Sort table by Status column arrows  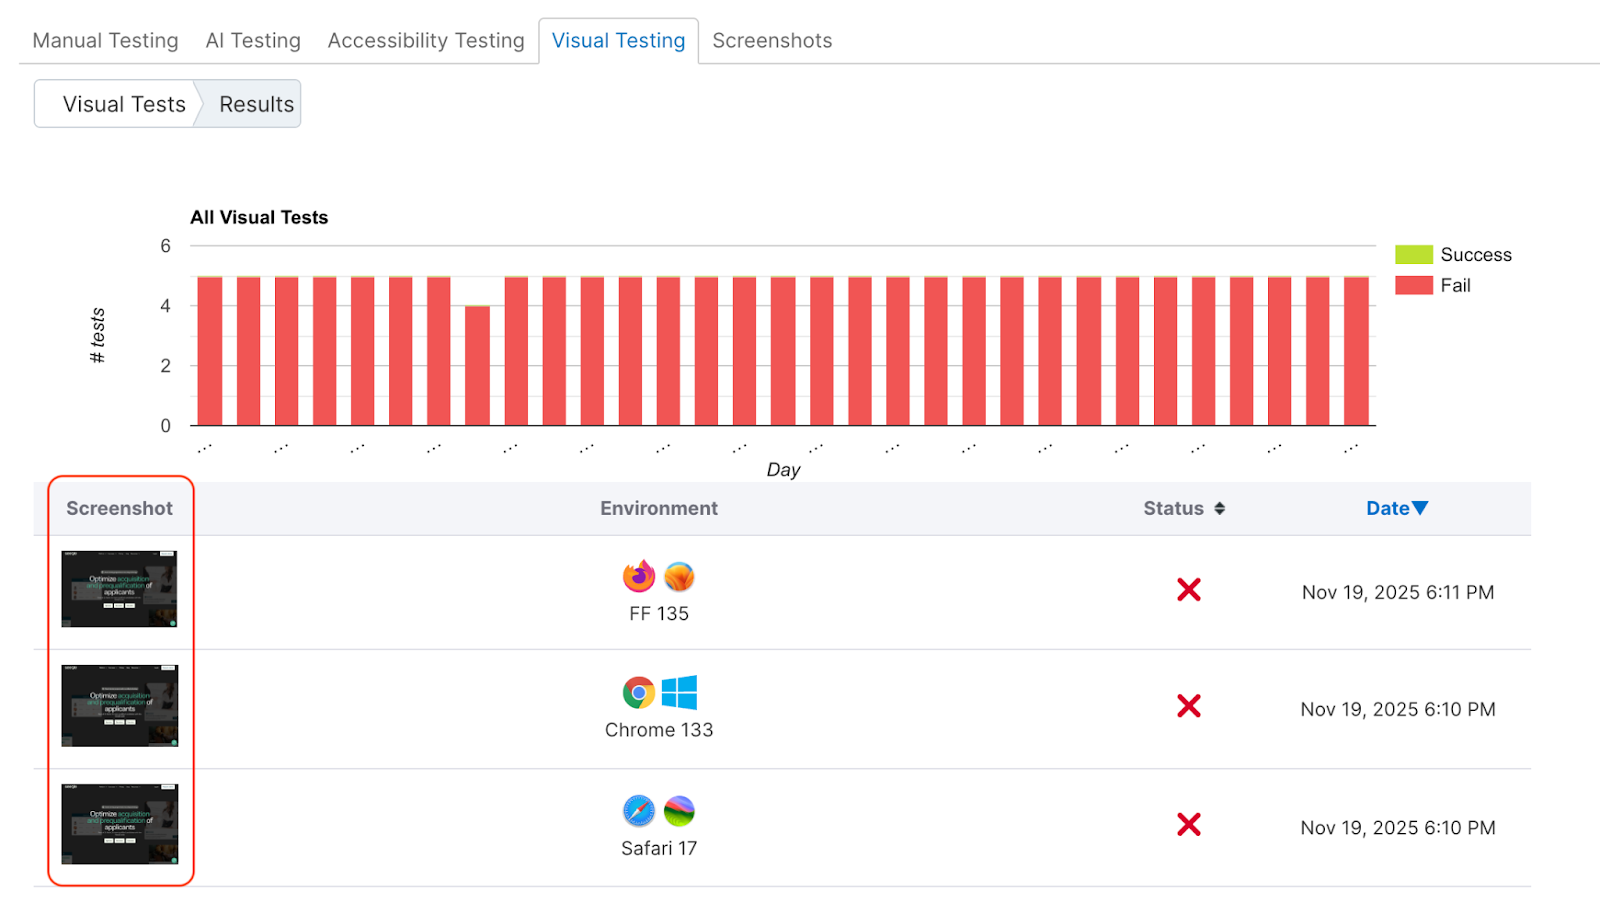1219,509
